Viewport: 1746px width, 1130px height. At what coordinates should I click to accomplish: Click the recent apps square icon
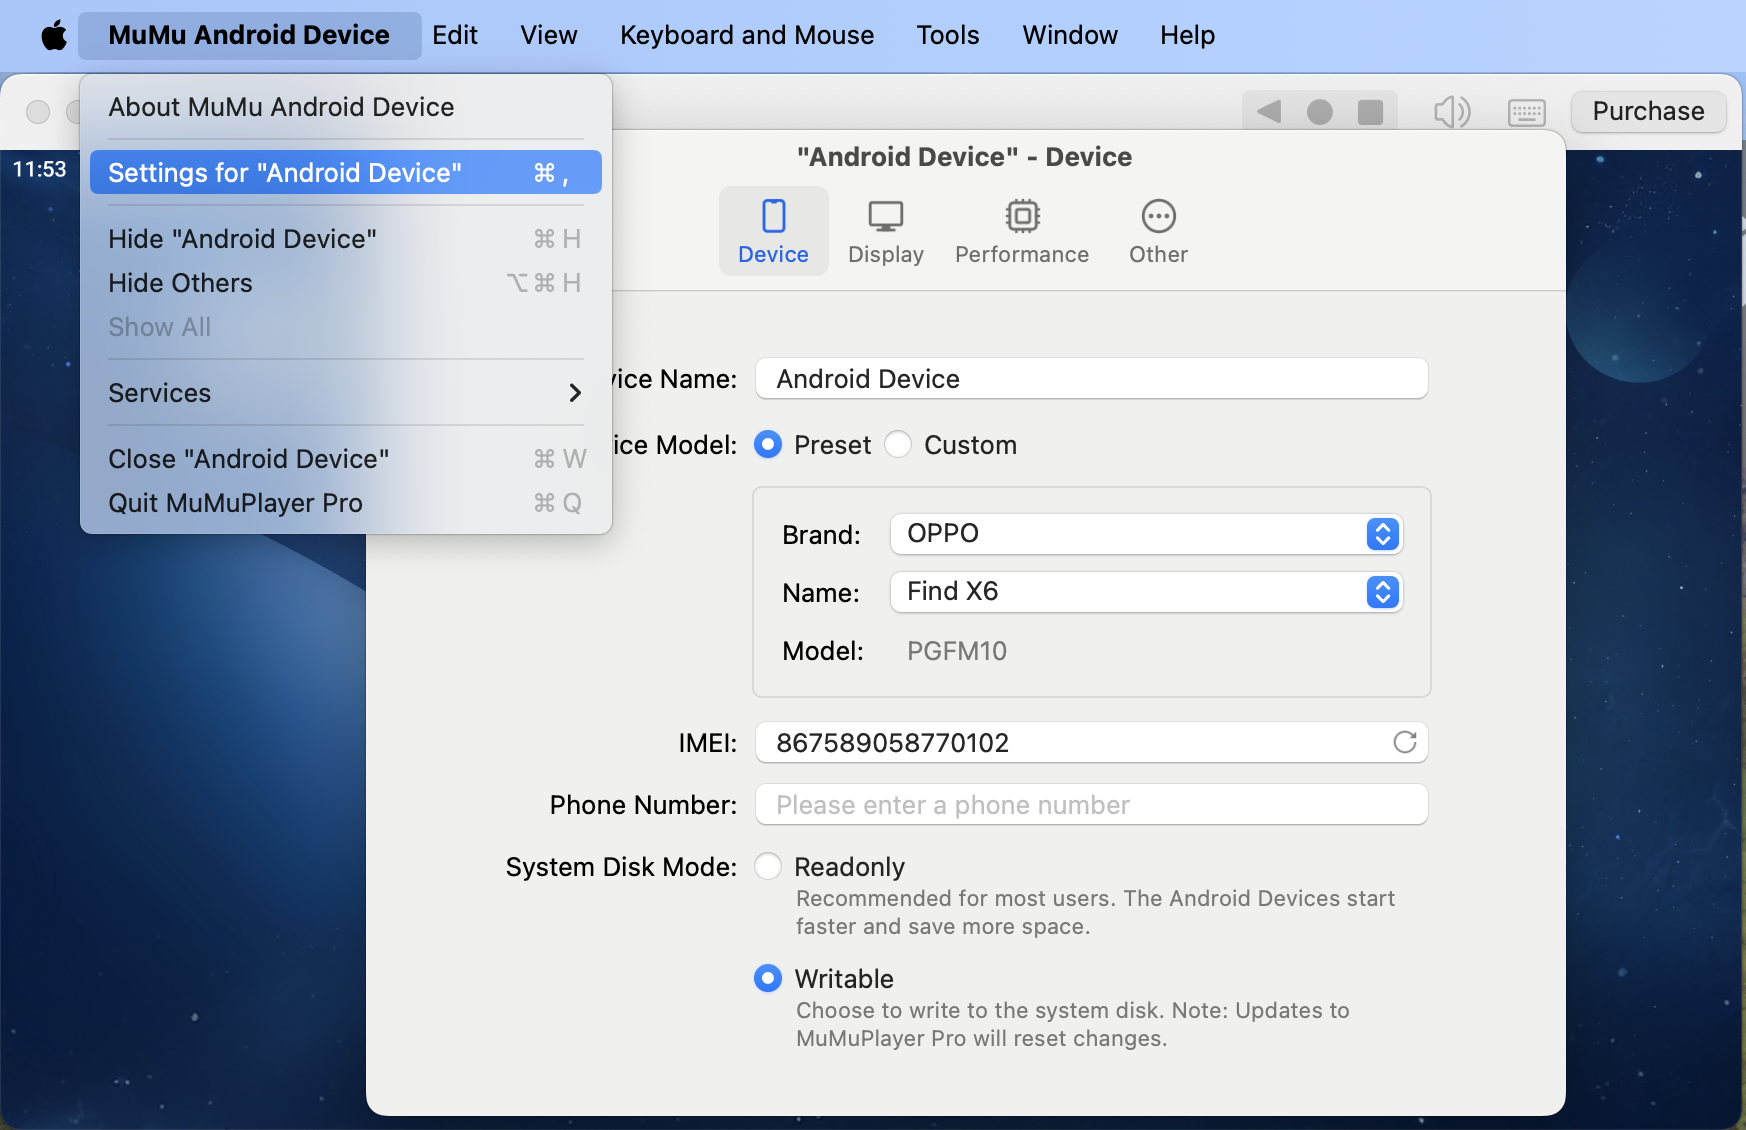pyautogui.click(x=1370, y=111)
